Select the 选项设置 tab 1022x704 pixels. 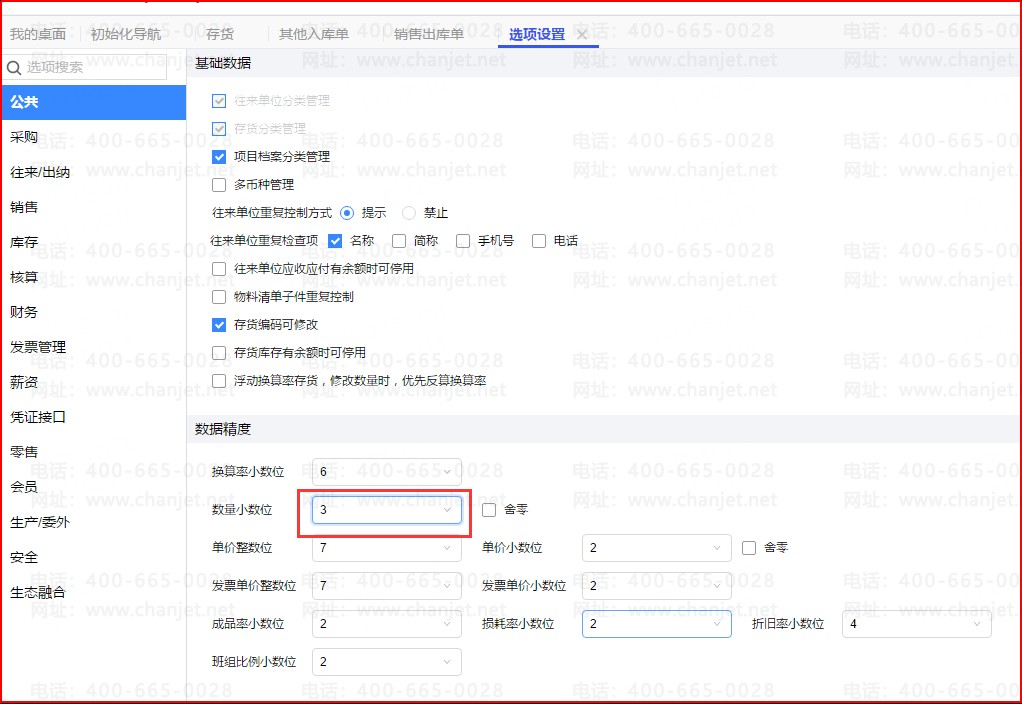[x=536, y=34]
